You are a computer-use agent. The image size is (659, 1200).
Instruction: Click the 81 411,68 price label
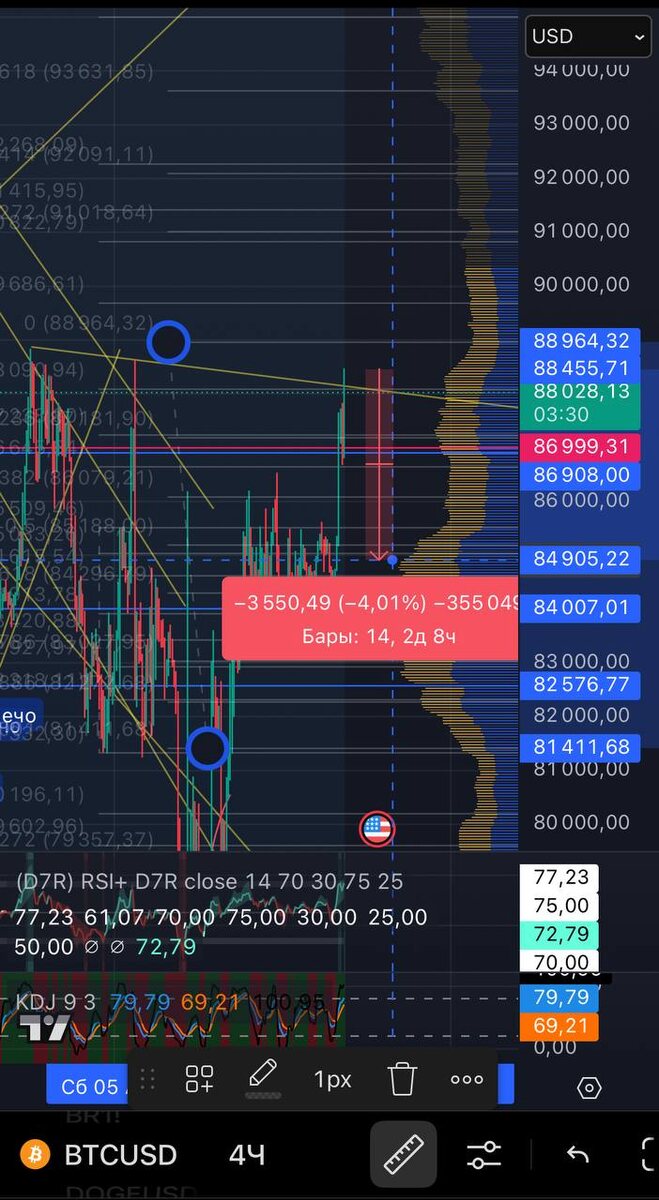pos(581,747)
